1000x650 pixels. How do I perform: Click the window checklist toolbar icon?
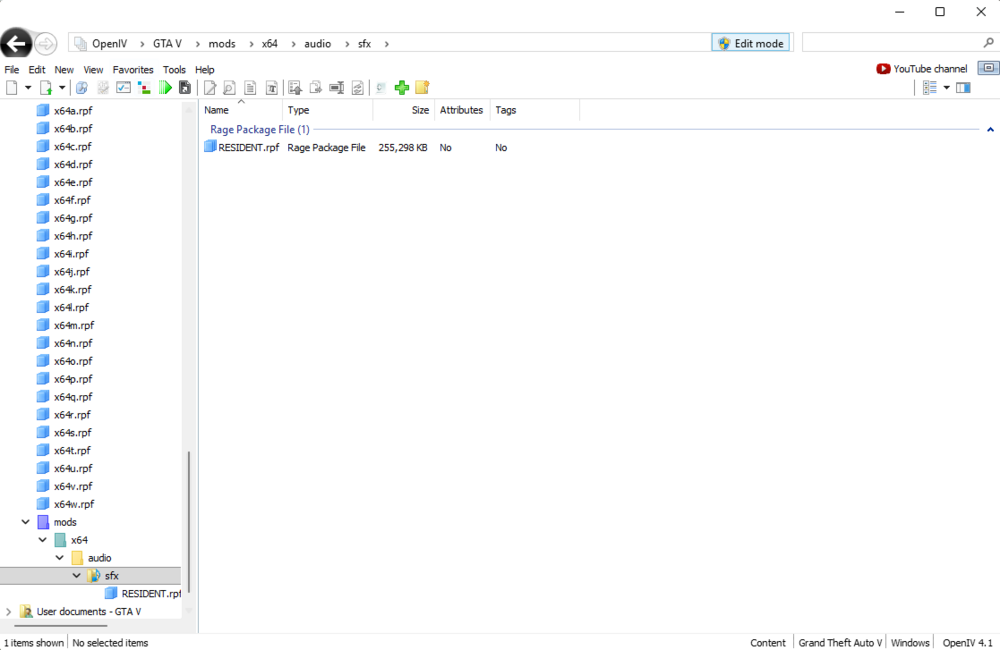123,87
